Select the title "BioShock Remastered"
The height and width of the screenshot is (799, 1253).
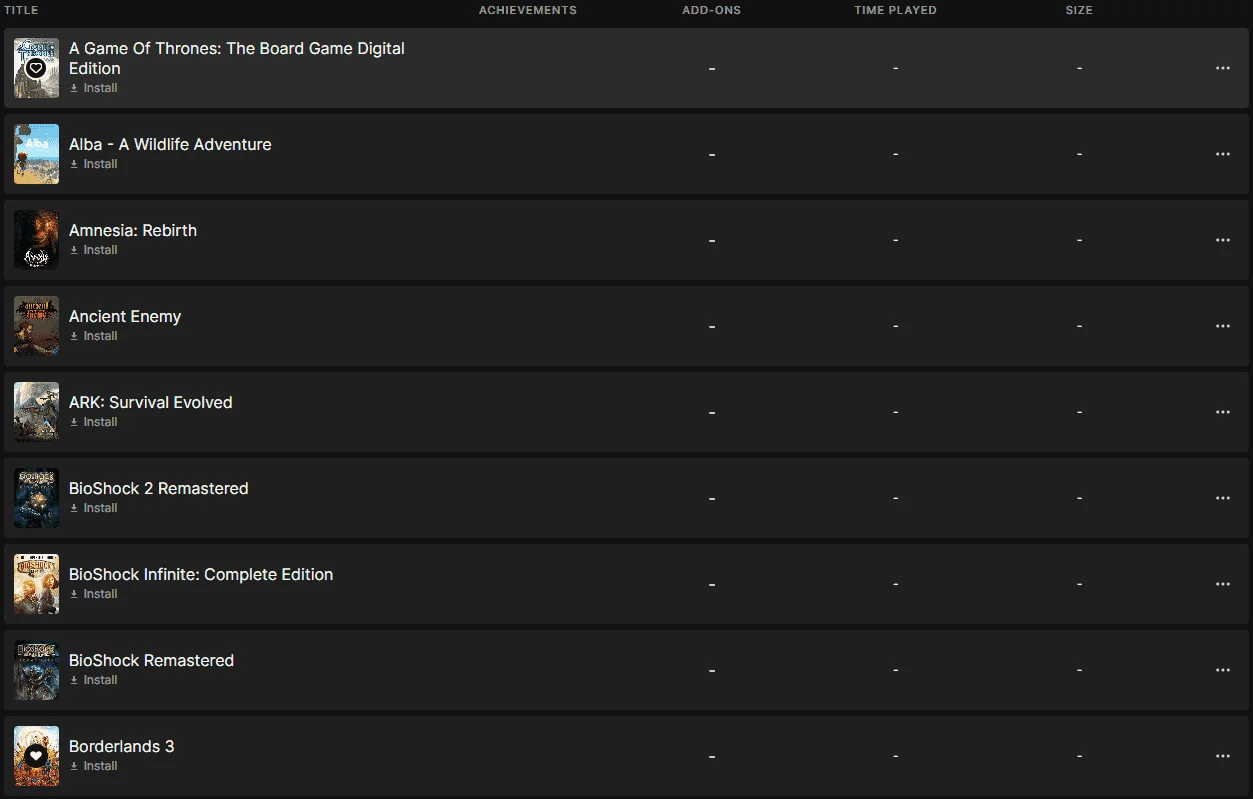point(152,660)
